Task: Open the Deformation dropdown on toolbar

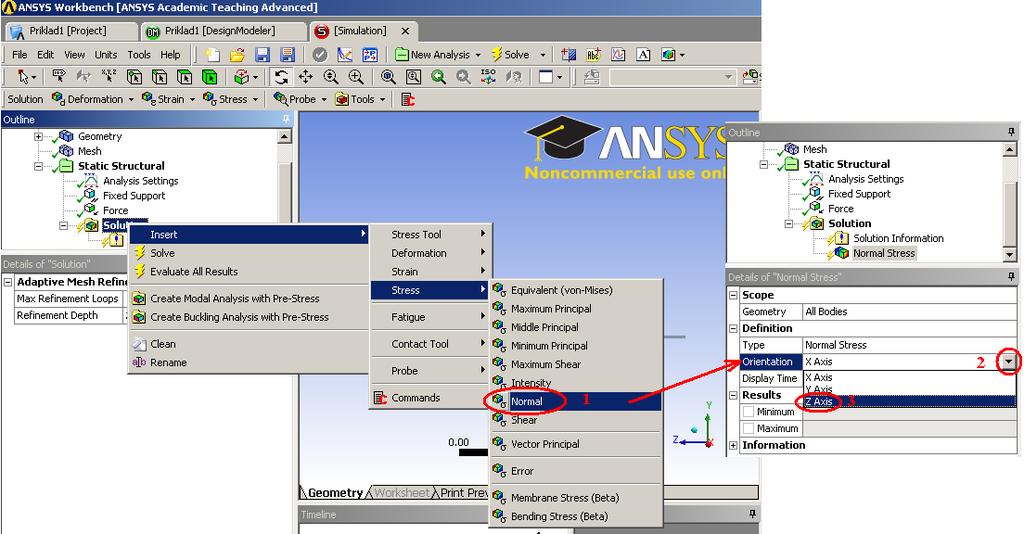Action: pos(131,99)
